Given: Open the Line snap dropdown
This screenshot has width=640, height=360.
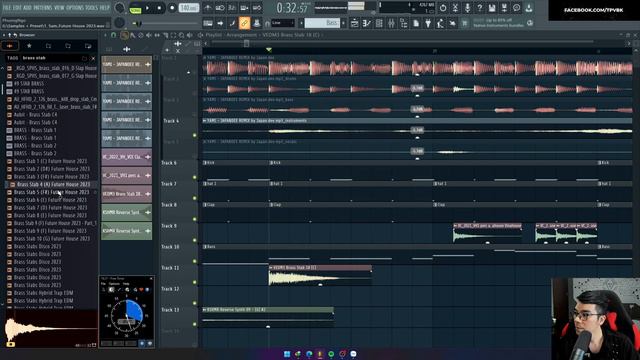Looking at the screenshot, I should [283, 23].
